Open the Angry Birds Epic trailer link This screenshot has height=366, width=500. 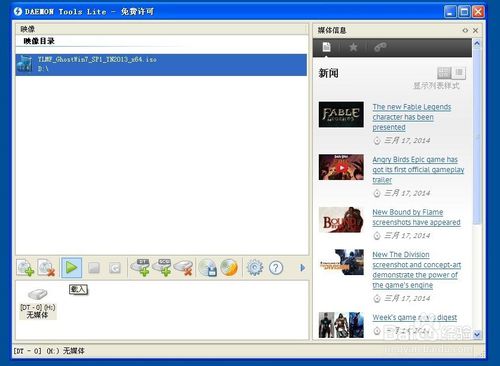pyautogui.click(x=418, y=169)
